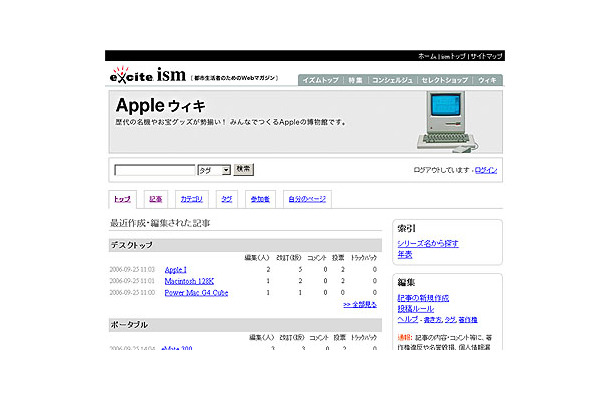Click the Apple ウィキ page title
The height and width of the screenshot is (400, 610).
pos(160,105)
